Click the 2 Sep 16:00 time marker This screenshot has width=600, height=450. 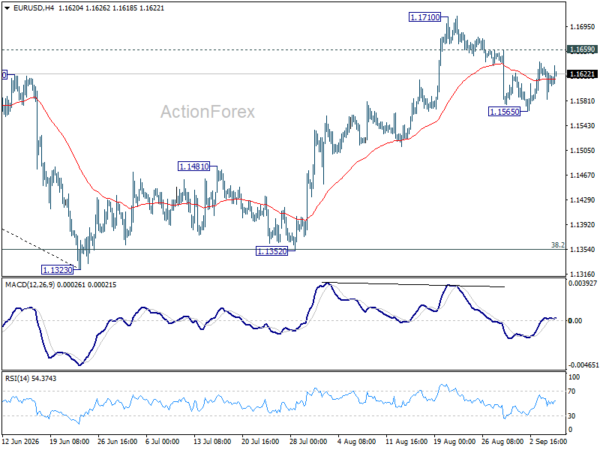[549, 442]
